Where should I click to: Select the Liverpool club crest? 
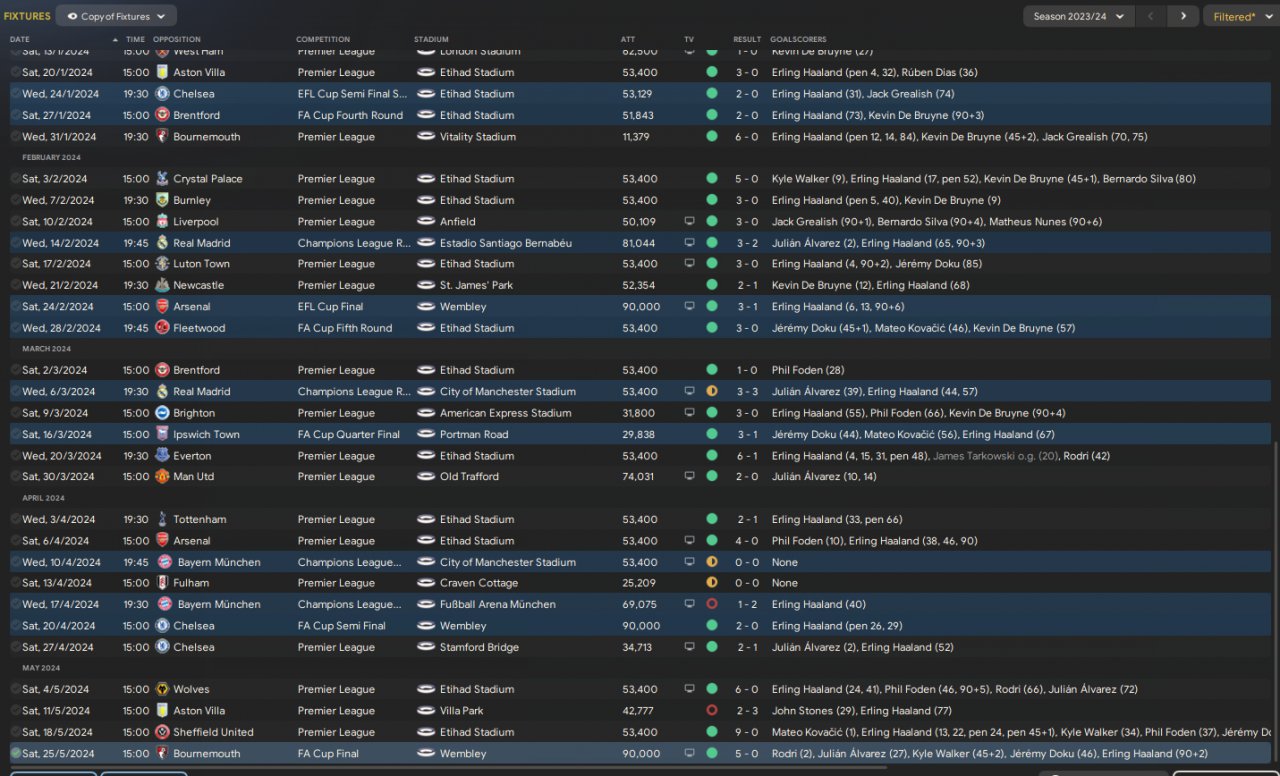tap(162, 222)
